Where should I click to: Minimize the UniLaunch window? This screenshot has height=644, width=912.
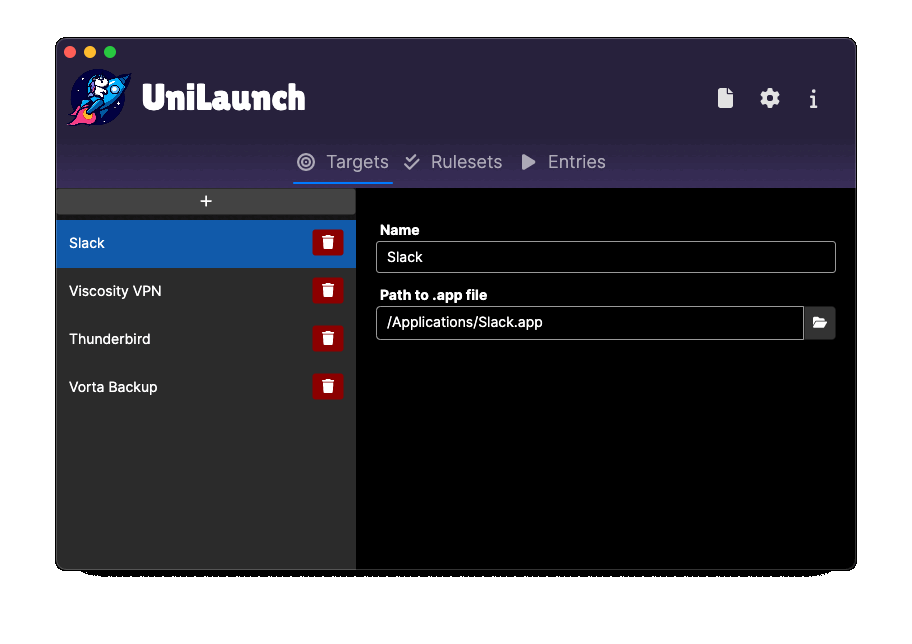(90, 52)
